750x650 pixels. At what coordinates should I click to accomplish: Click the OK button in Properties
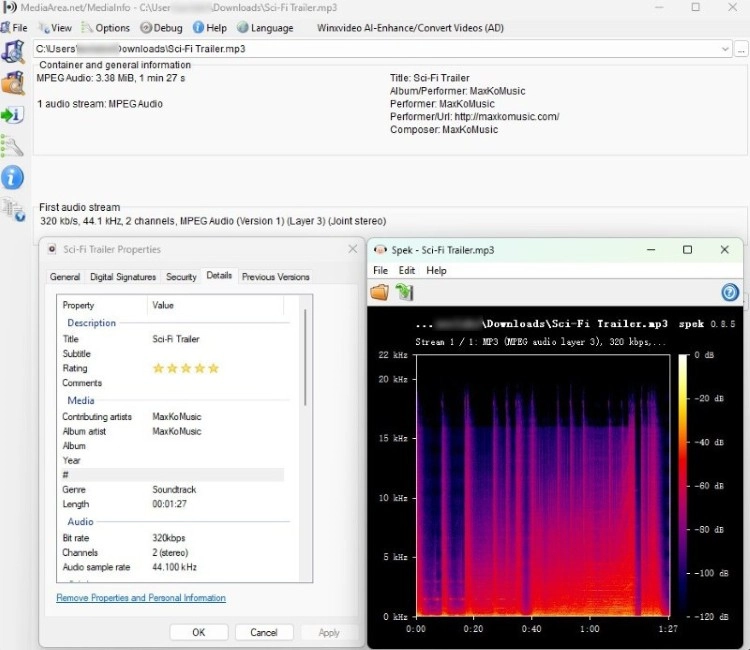click(199, 632)
